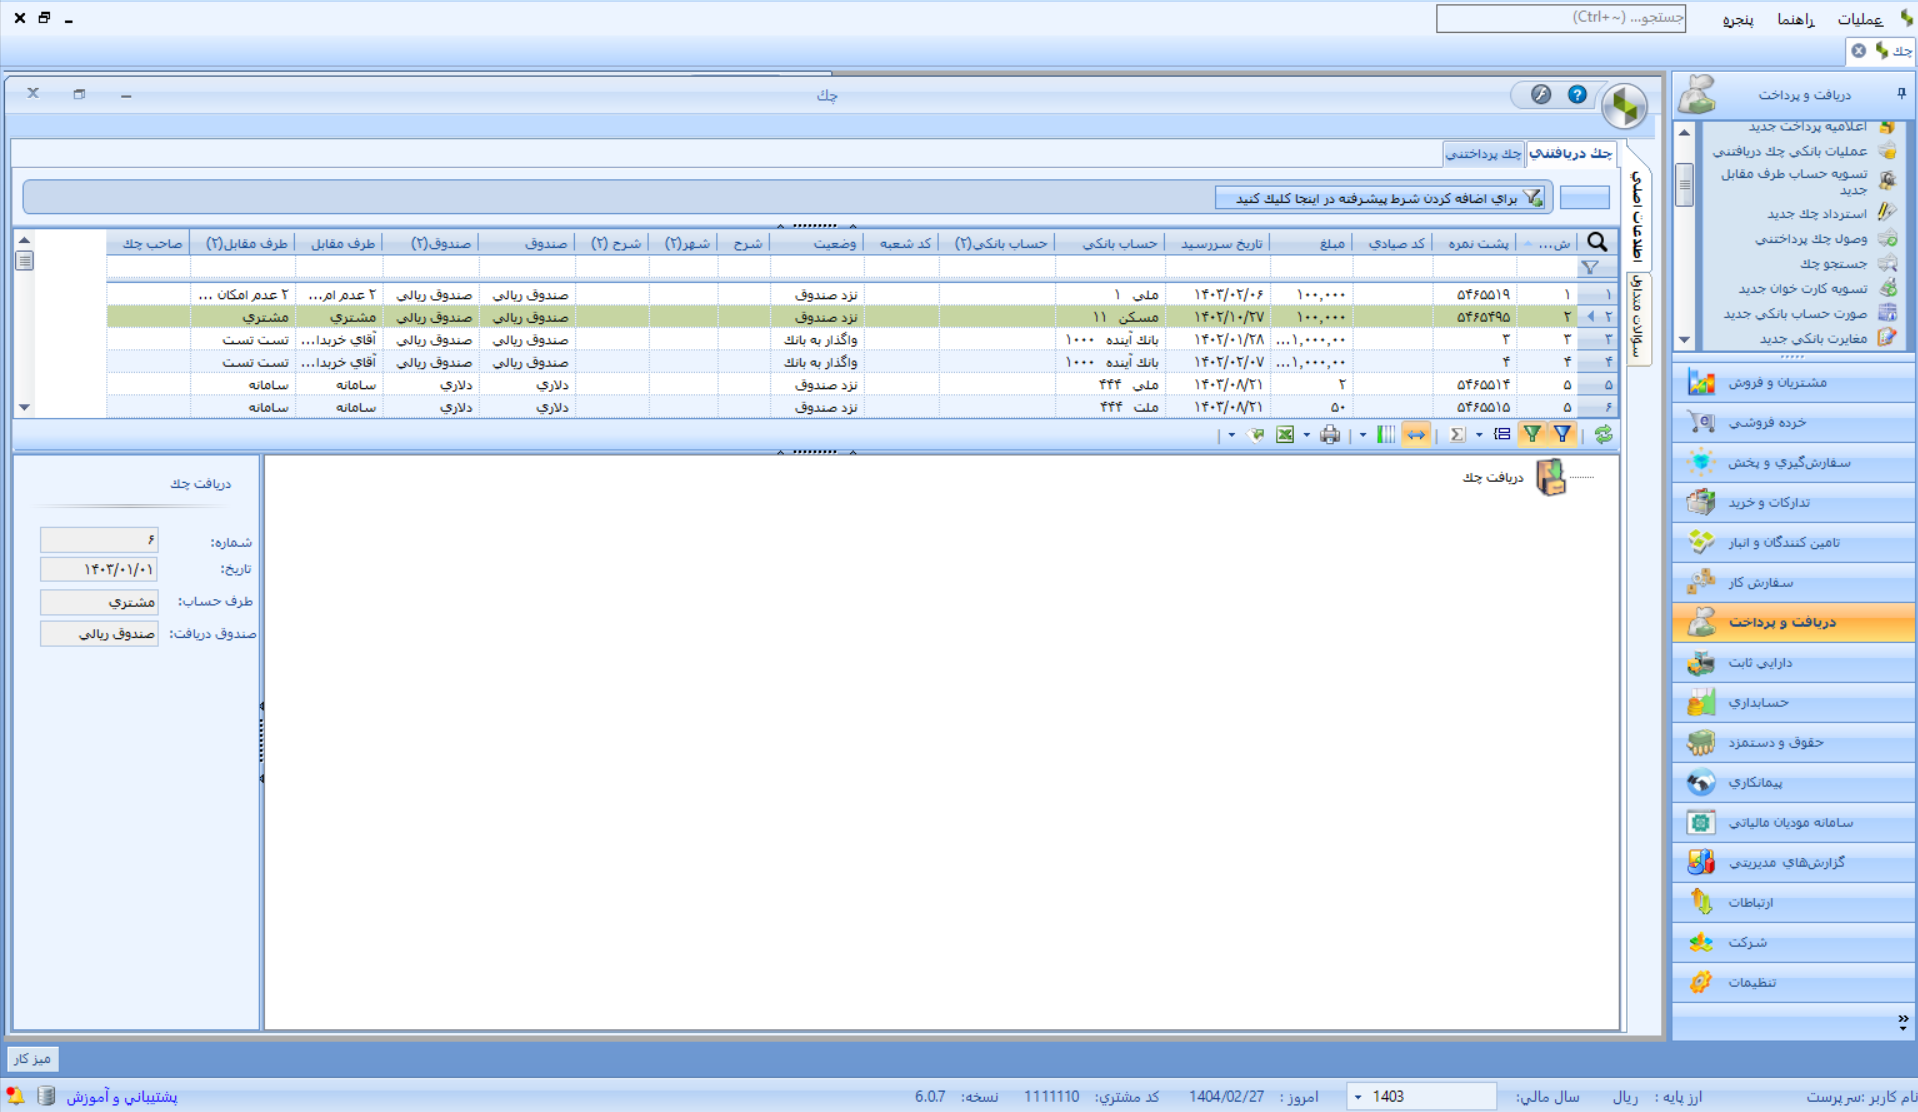This screenshot has width=1918, height=1112.
Task: Select 'سامانه مودیان مالیاتی' module
Action: coord(1793,822)
